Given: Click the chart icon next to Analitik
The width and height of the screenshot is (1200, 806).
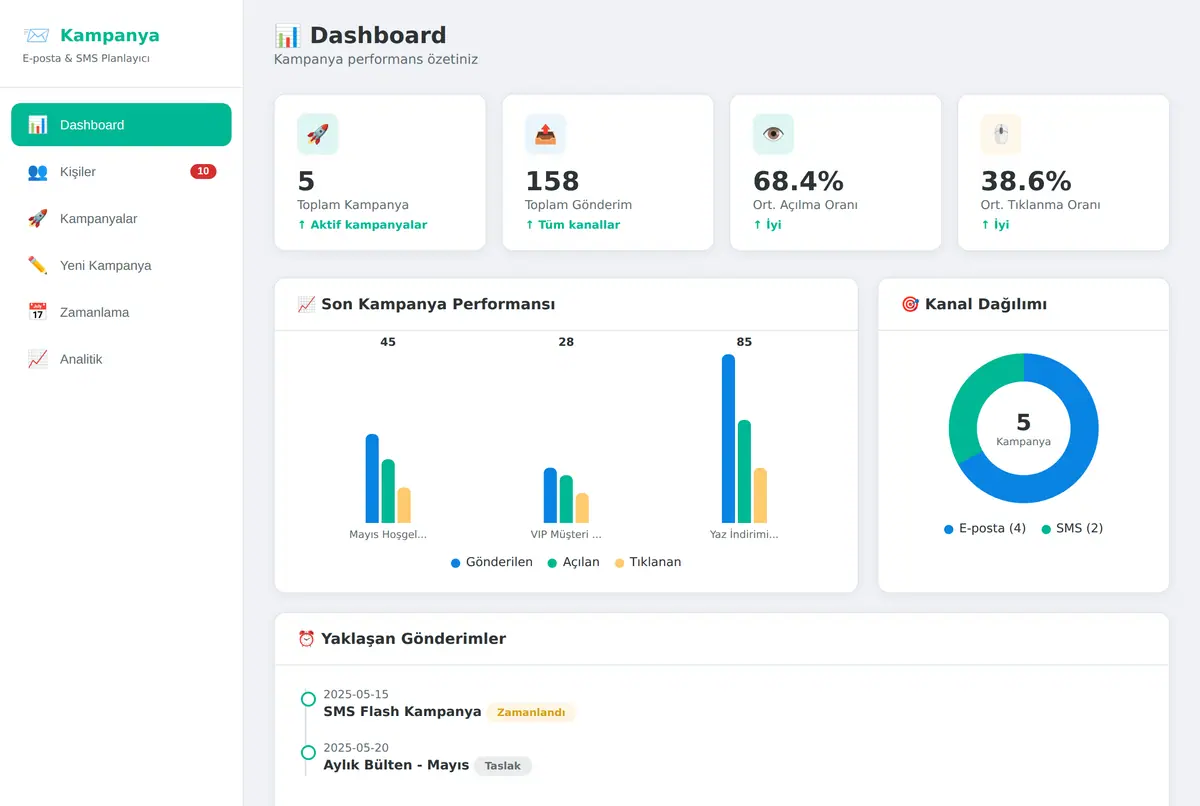Looking at the screenshot, I should pyautogui.click(x=38, y=359).
